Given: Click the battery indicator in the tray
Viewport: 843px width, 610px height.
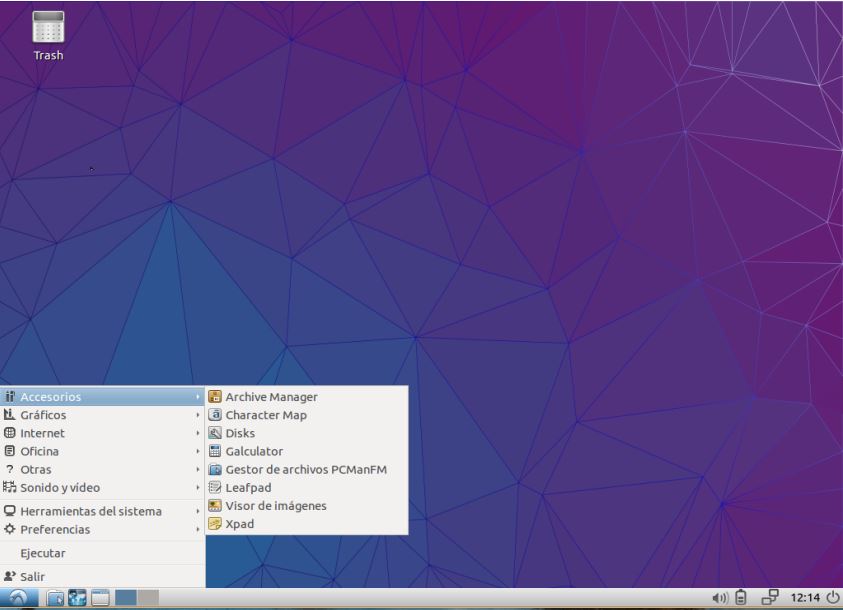Looking at the screenshot, I should click(x=741, y=598).
